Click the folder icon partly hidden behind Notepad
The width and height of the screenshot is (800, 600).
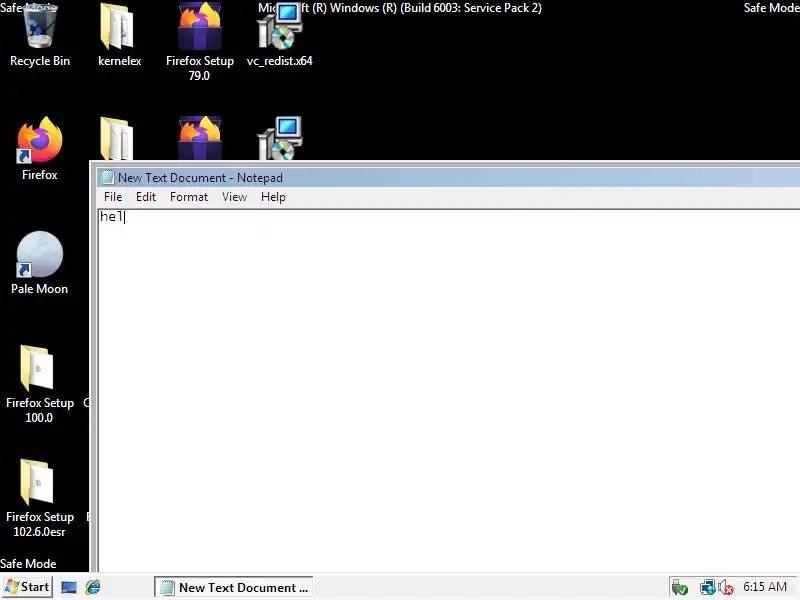click(x=117, y=138)
